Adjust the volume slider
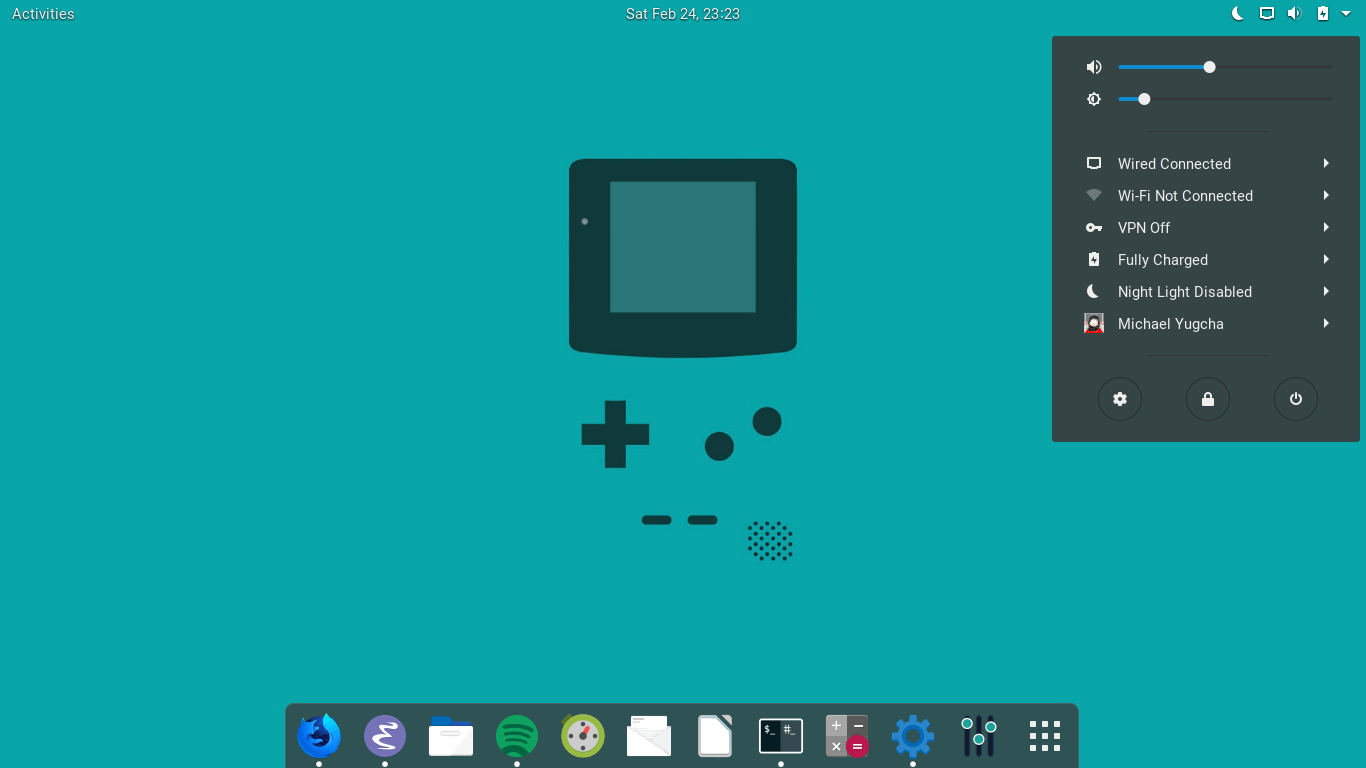This screenshot has height=768, width=1366. click(1225, 67)
